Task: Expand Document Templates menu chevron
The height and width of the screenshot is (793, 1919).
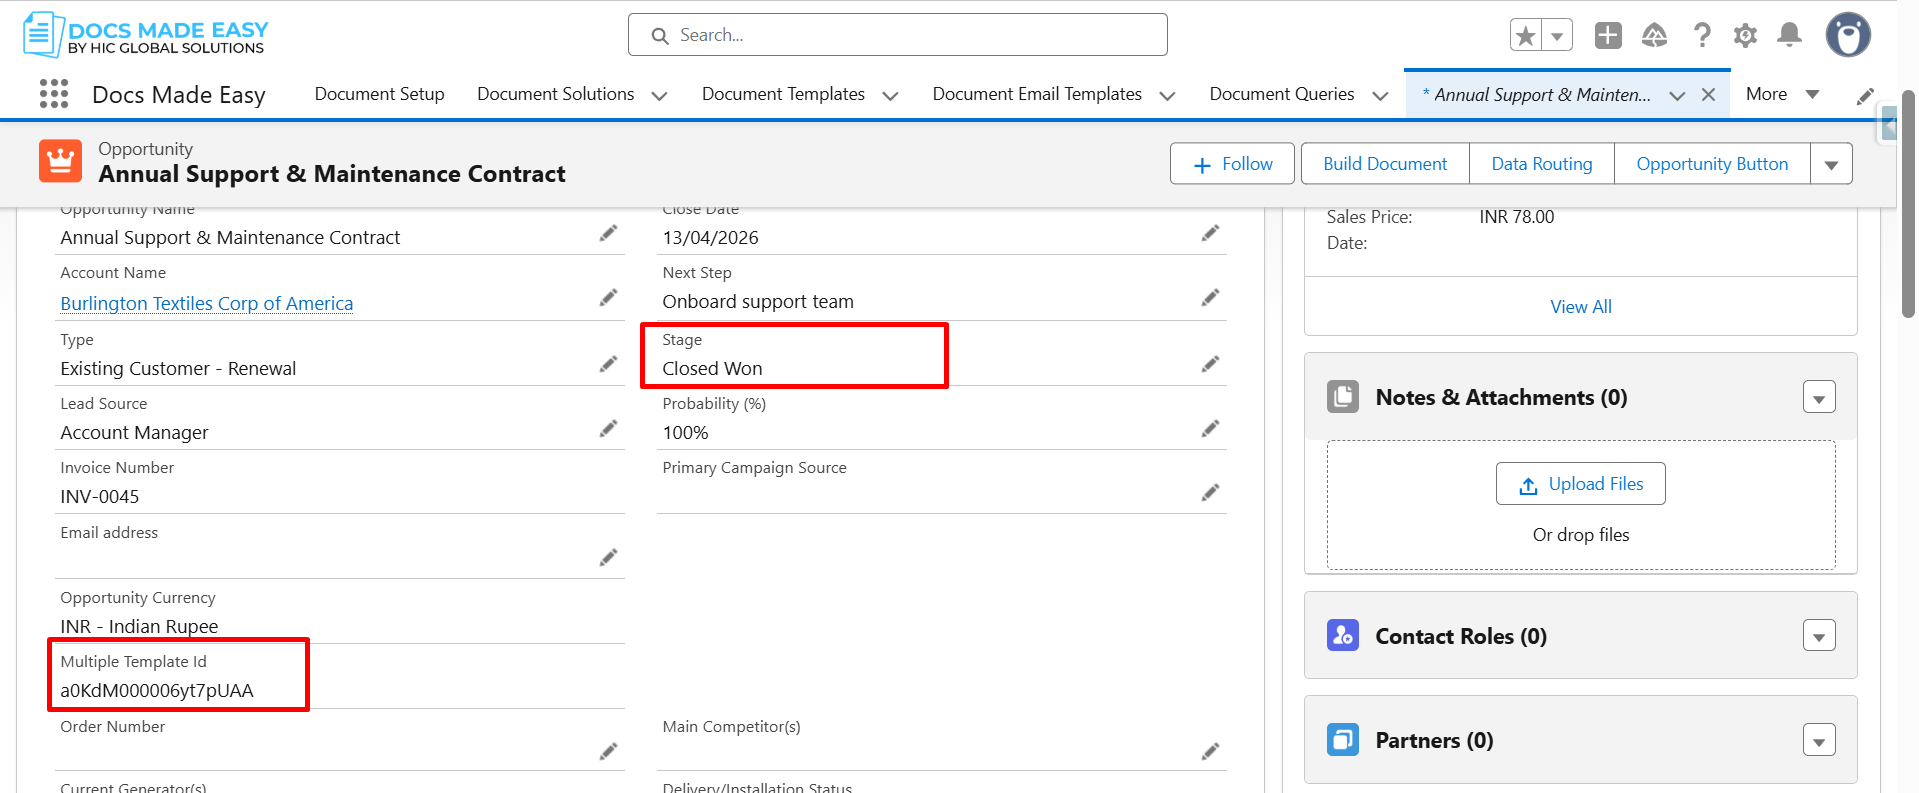Action: click(890, 96)
